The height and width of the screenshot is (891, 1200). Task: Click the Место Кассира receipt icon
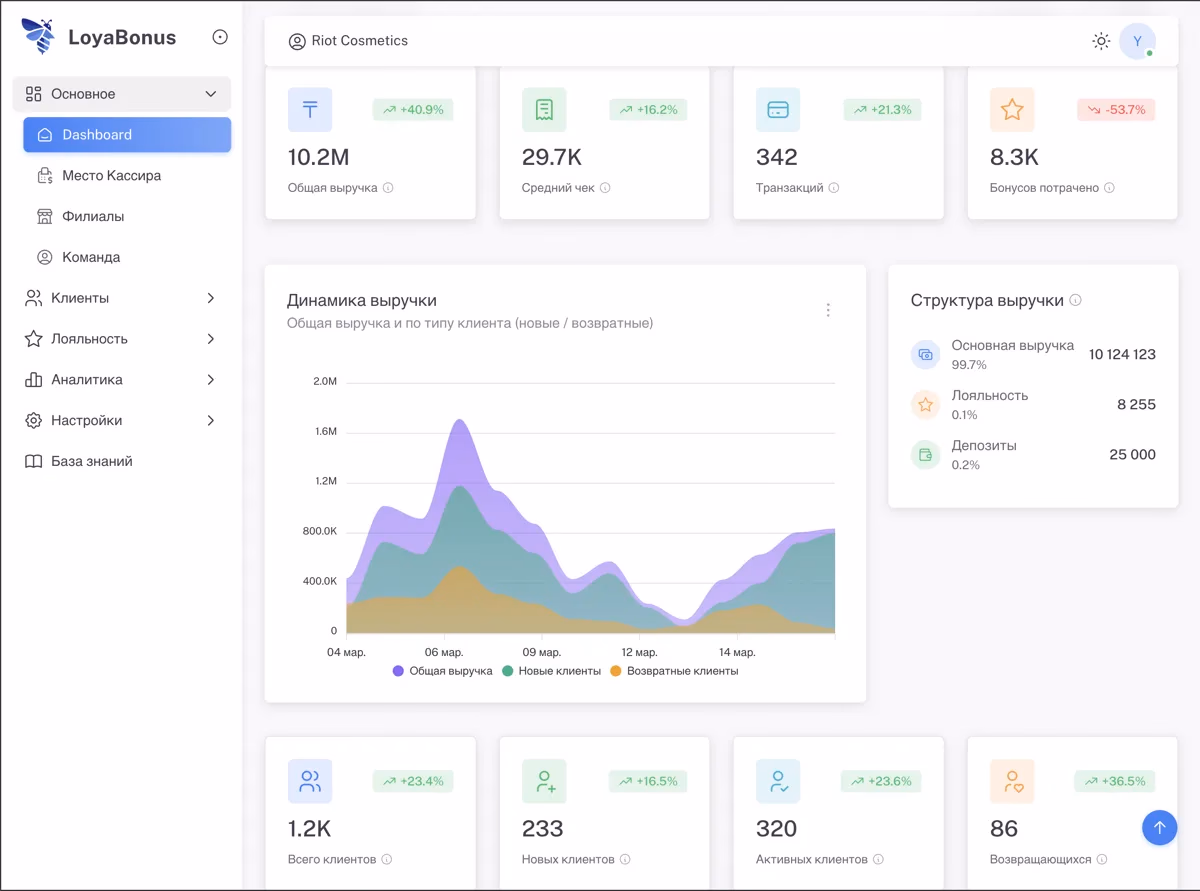(x=45, y=176)
